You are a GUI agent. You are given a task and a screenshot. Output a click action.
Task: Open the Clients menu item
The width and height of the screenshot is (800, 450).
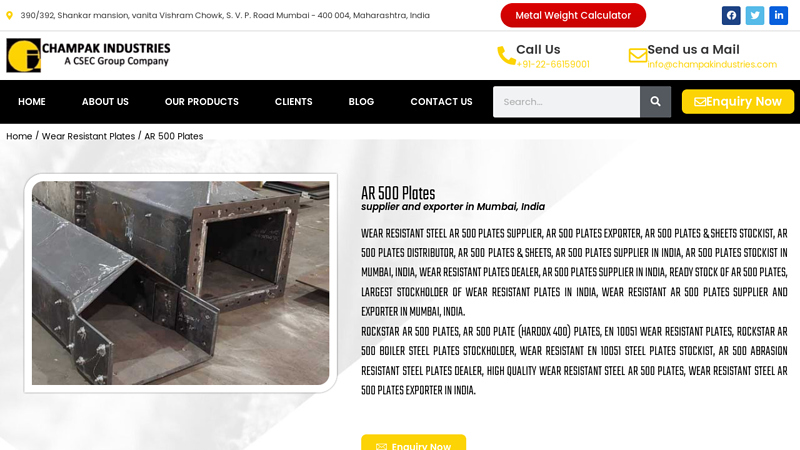click(293, 102)
